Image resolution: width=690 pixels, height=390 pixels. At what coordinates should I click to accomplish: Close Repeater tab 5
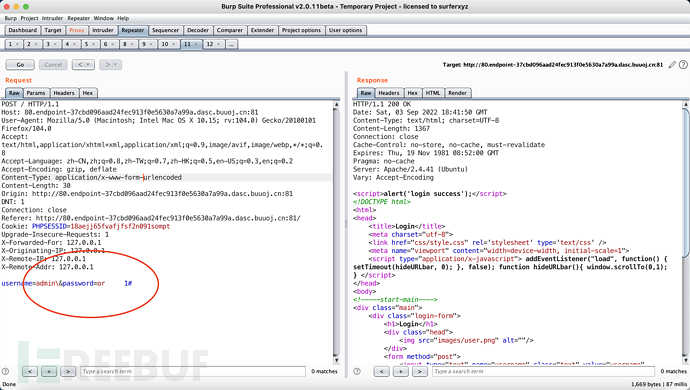tap(93, 44)
